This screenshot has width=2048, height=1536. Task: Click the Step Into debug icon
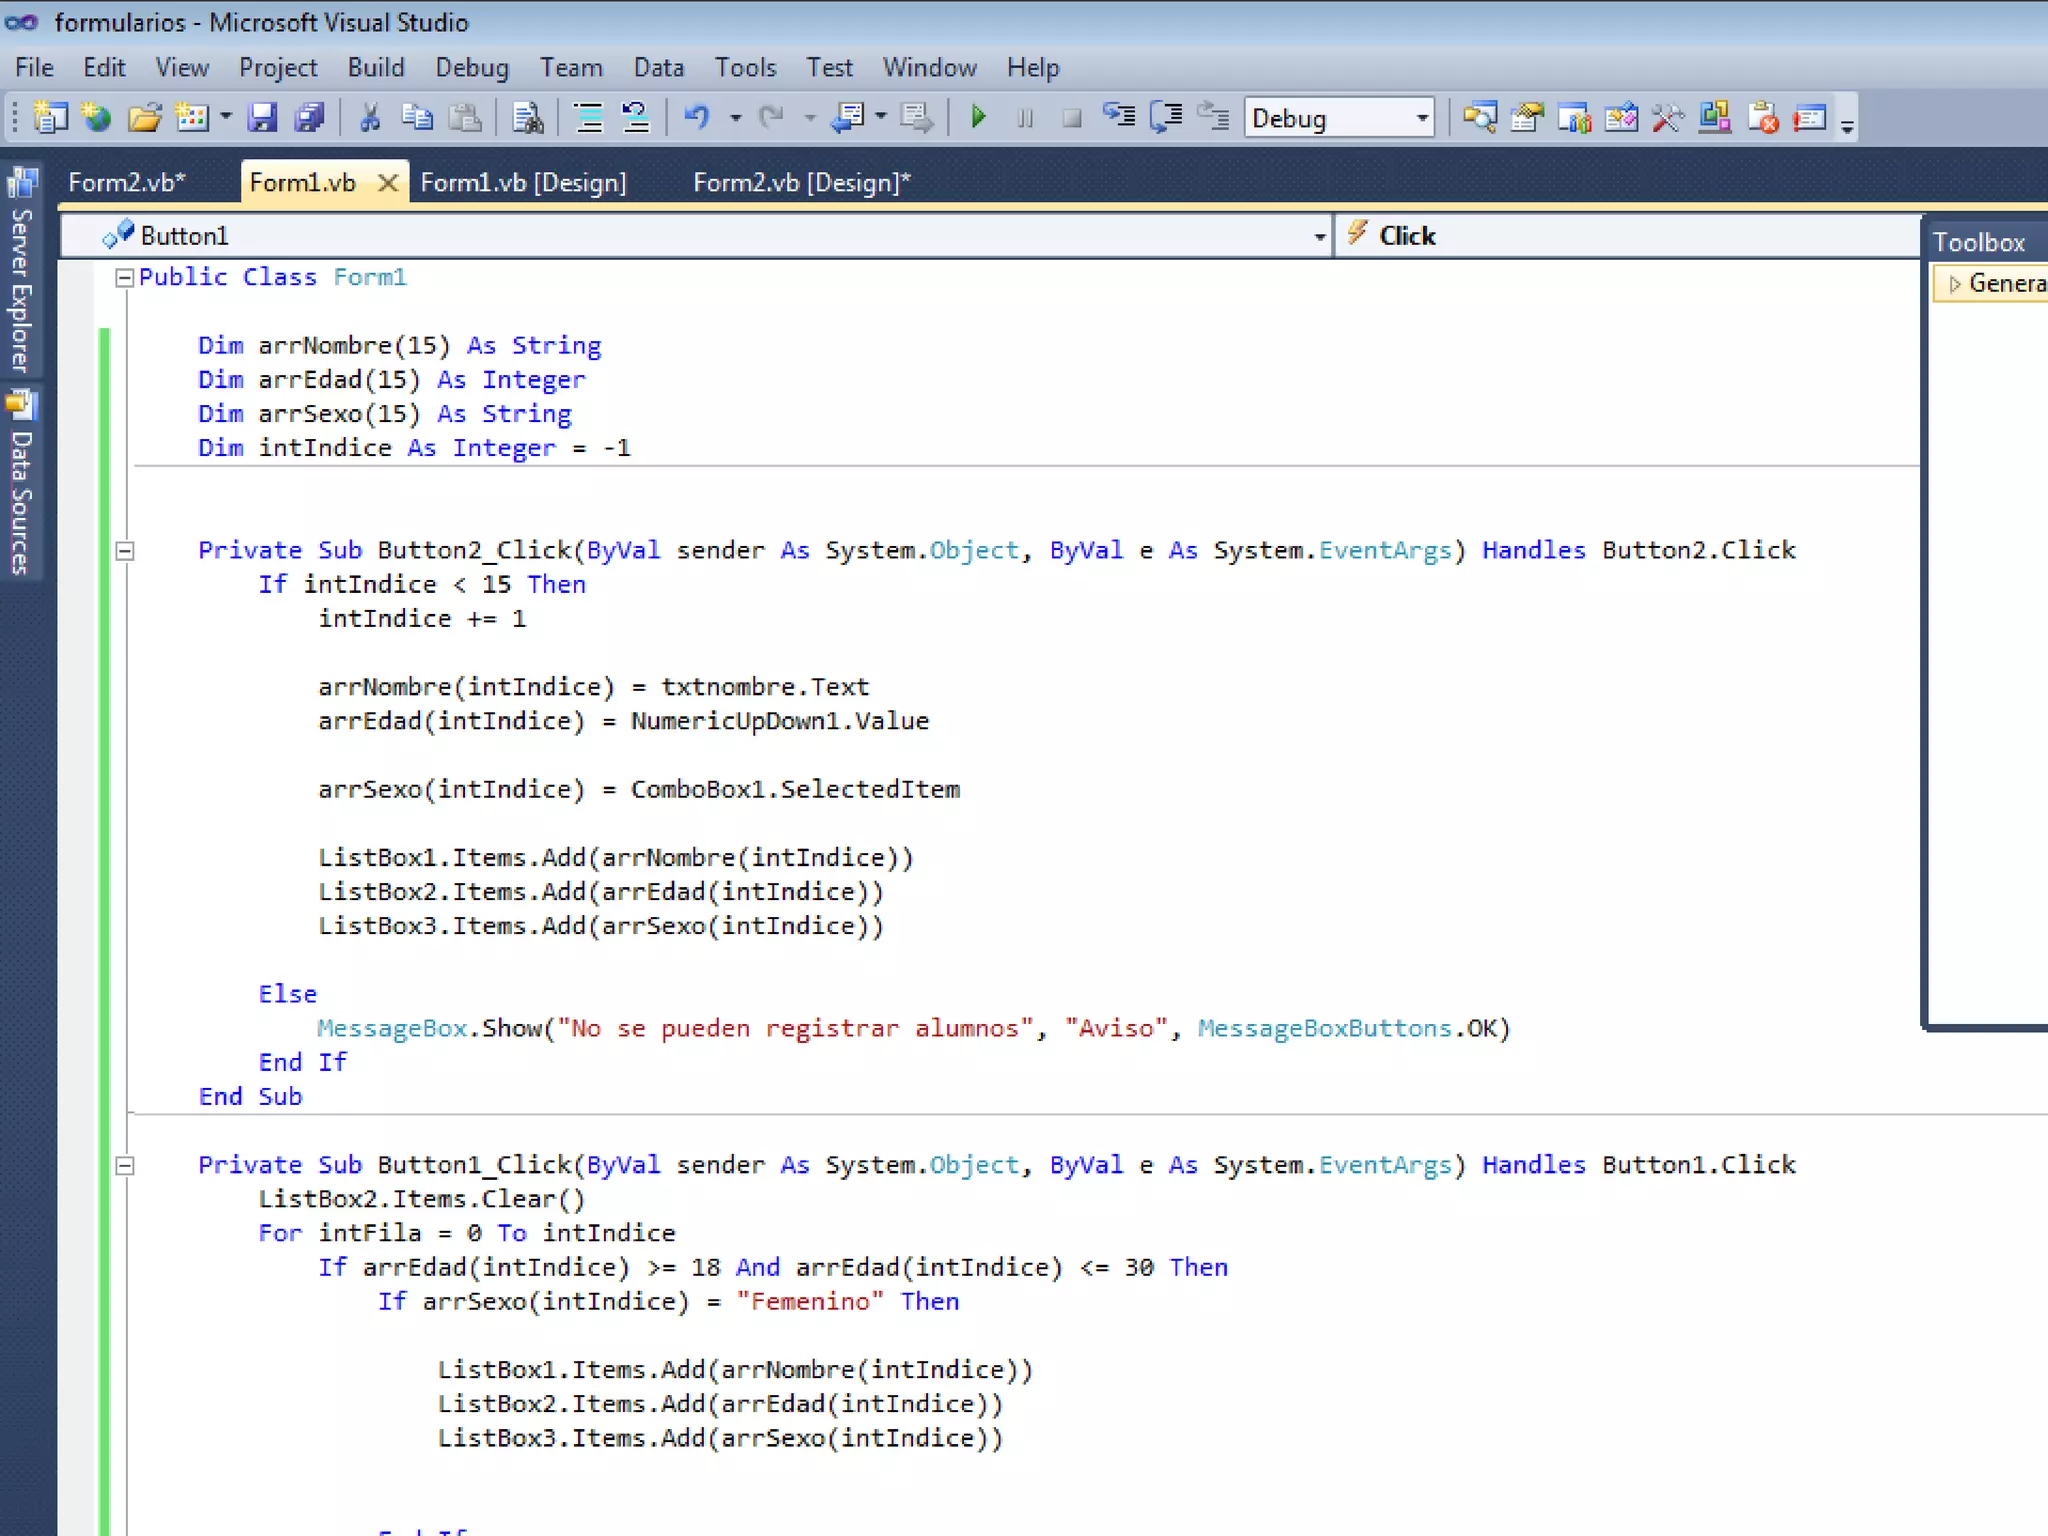1118,118
